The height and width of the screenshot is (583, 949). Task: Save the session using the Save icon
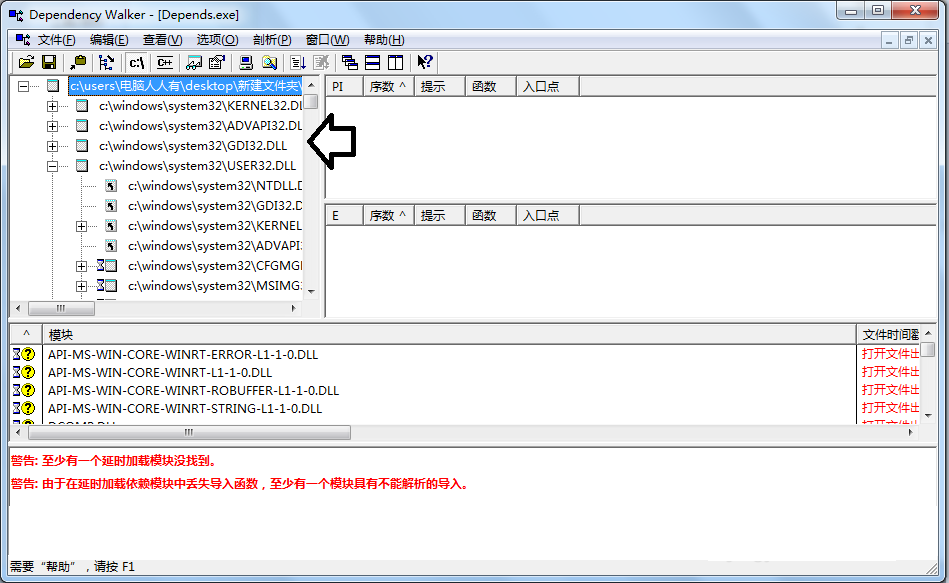[x=49, y=62]
